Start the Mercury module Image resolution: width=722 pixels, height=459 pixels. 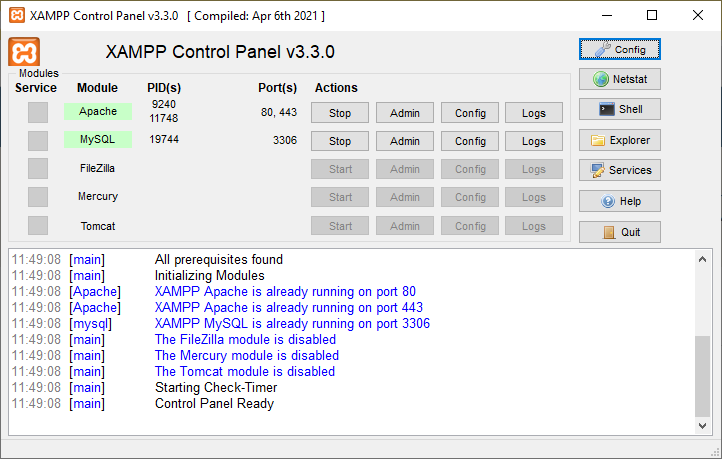click(340, 197)
